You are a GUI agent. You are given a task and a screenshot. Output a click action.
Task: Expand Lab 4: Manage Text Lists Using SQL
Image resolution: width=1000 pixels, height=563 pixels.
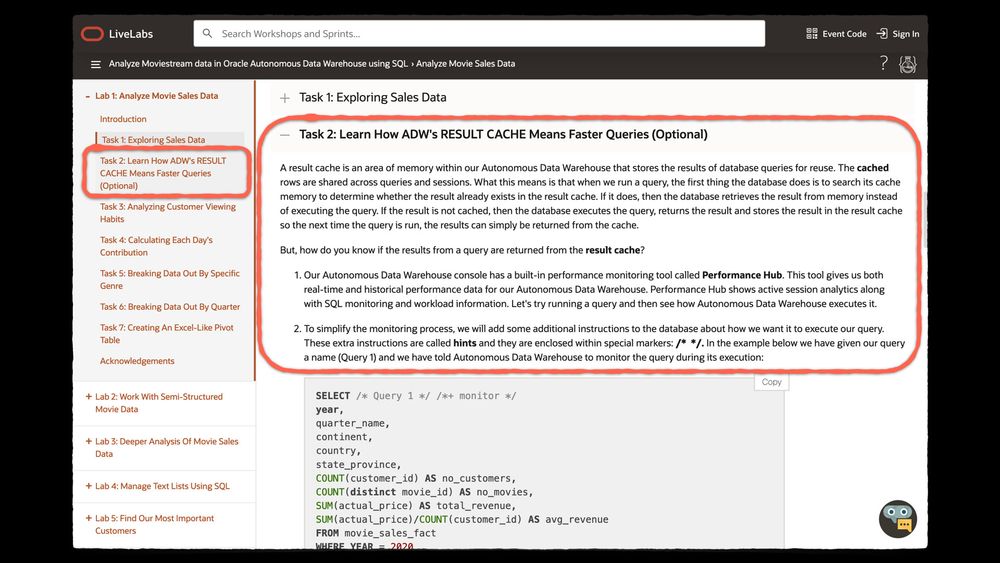pos(89,486)
